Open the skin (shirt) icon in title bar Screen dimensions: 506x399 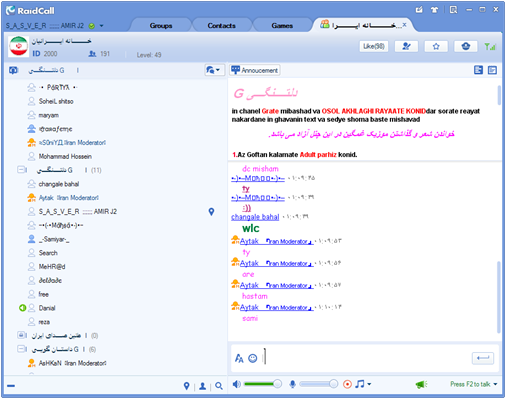pyautogui.click(x=434, y=10)
